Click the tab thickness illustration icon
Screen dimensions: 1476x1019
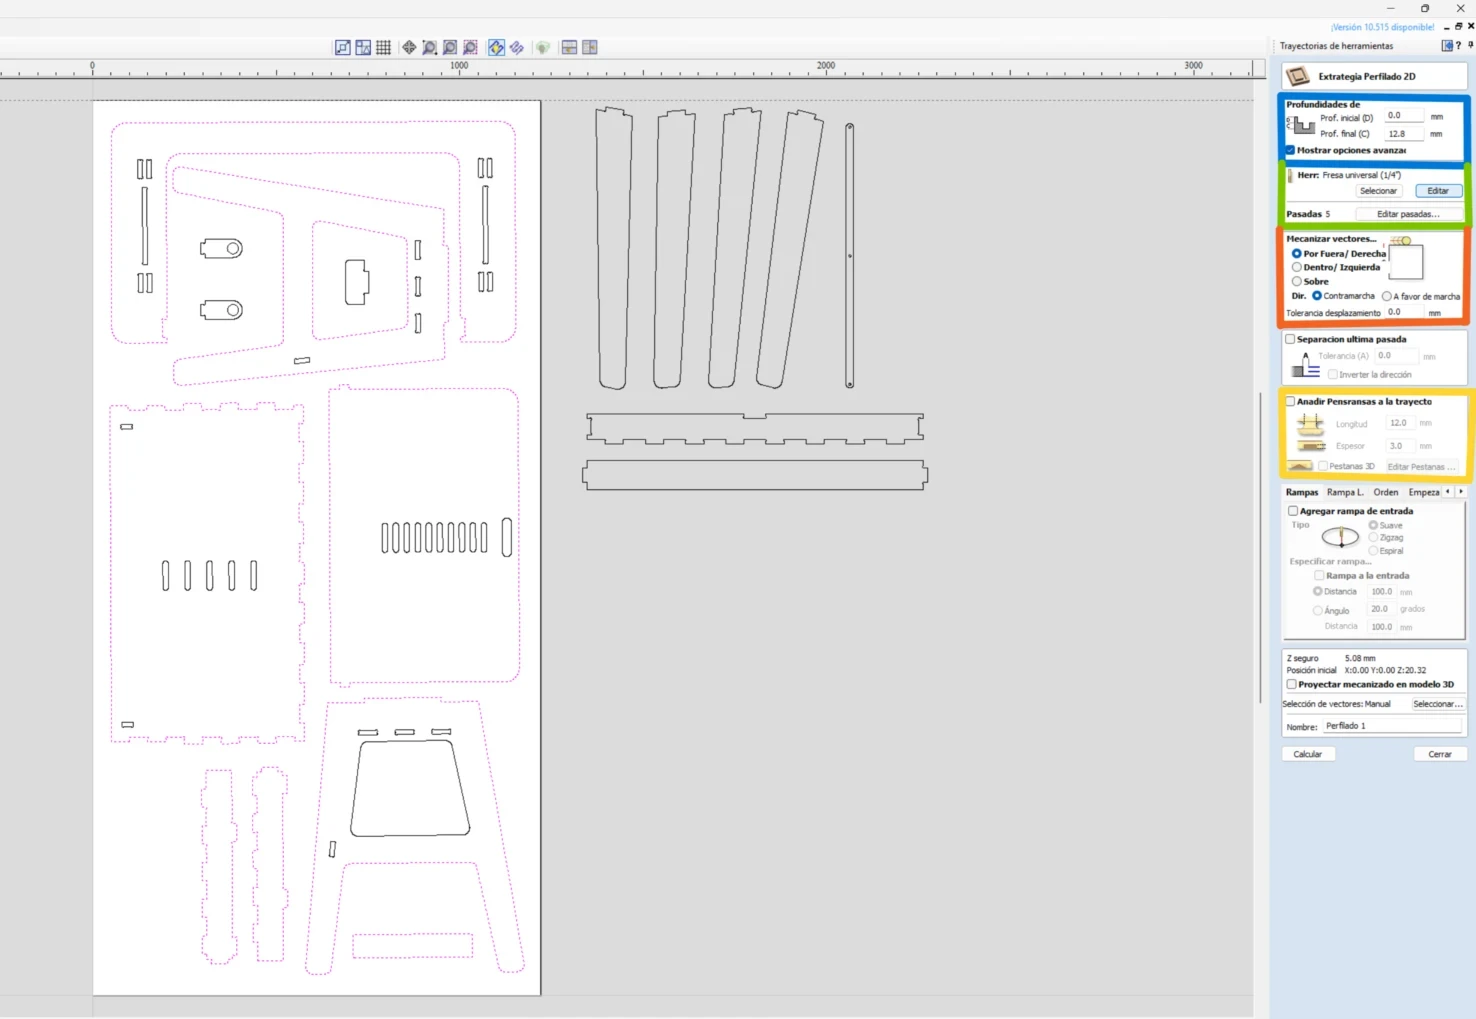(x=1310, y=446)
